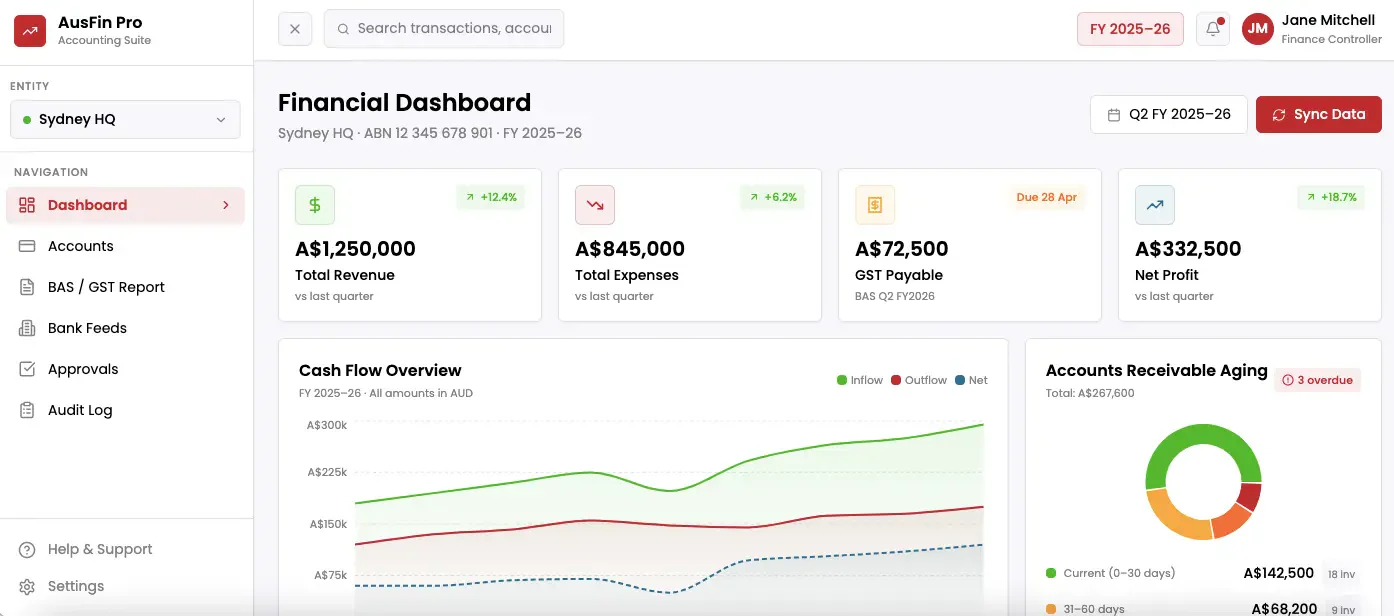Click the A$1,250,000 revenue value

(355, 249)
